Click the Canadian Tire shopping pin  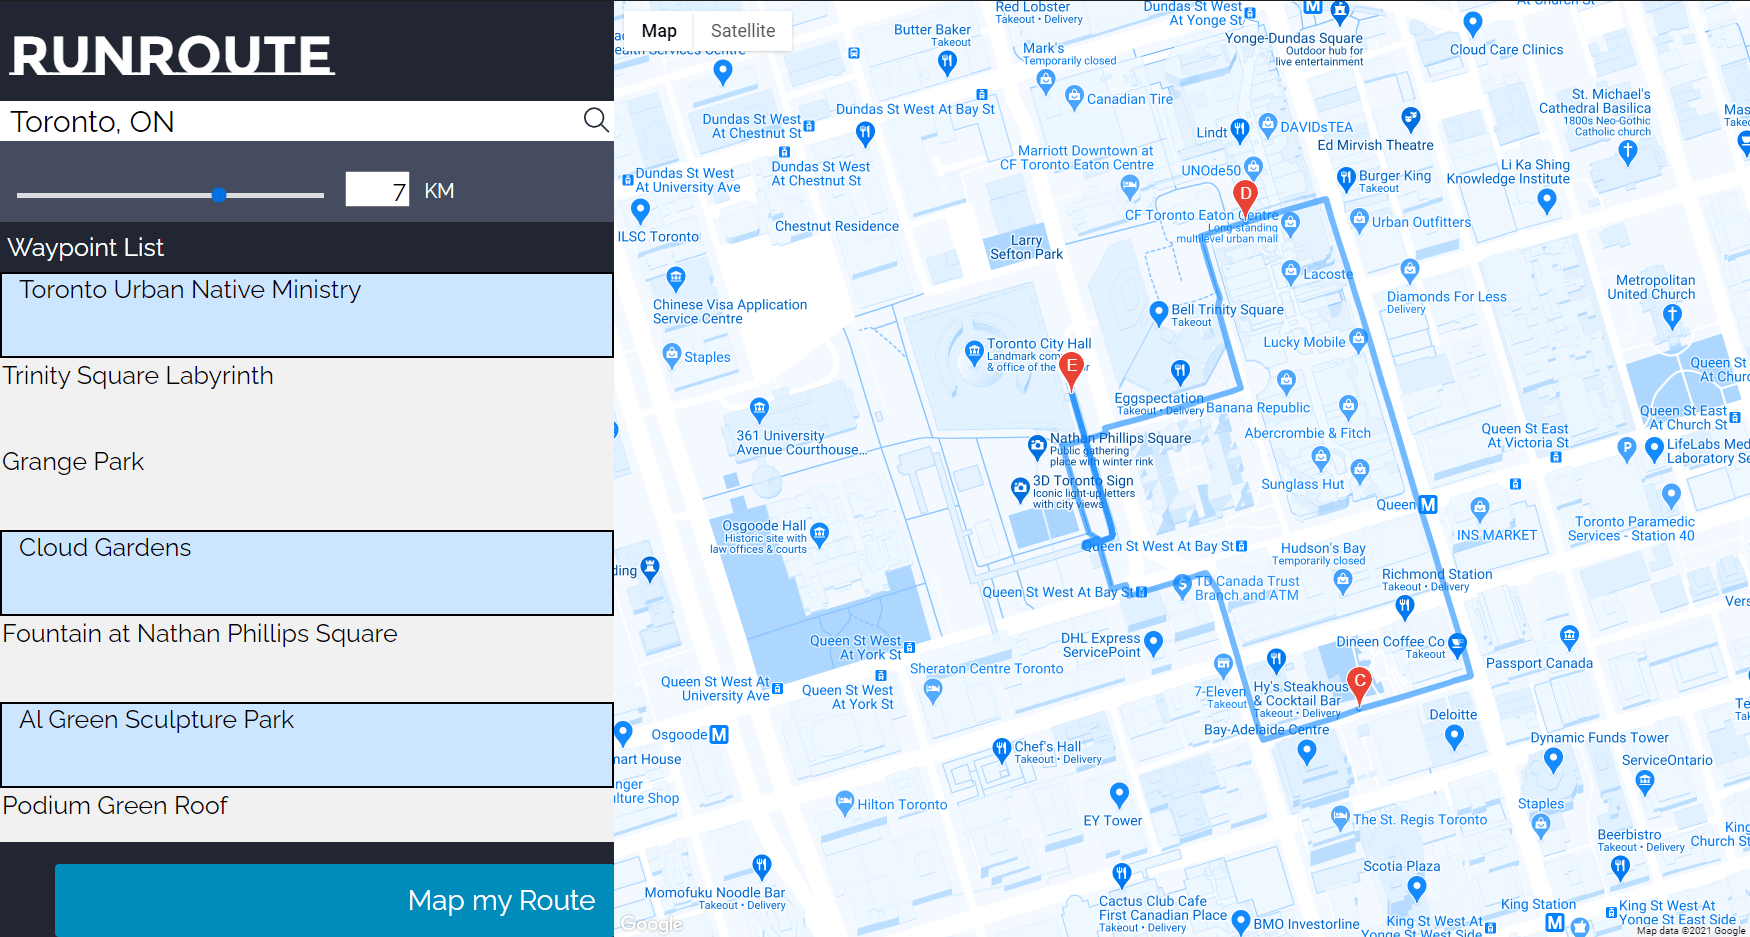(x=1074, y=97)
